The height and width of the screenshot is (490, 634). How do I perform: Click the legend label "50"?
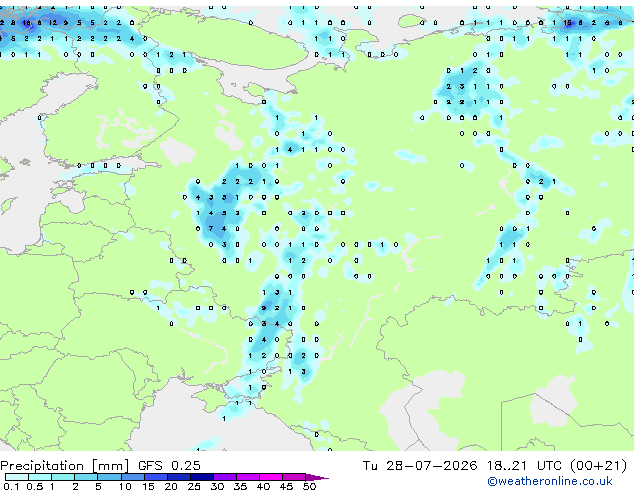click(309, 486)
